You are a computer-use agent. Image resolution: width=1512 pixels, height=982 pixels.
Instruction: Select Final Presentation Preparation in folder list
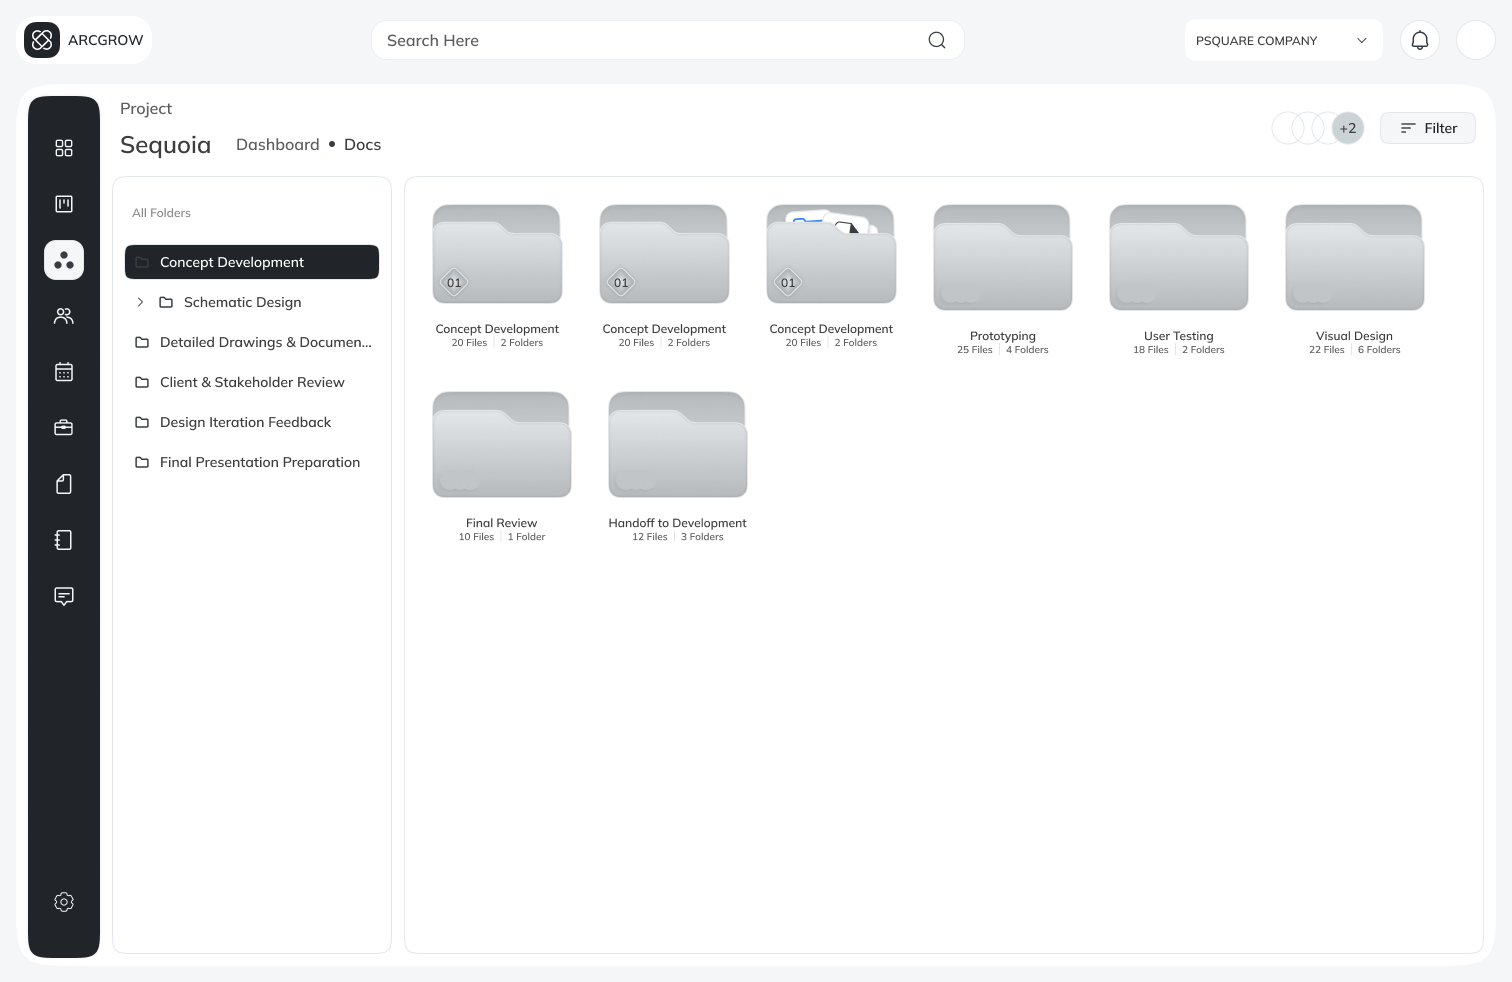pyautogui.click(x=259, y=462)
